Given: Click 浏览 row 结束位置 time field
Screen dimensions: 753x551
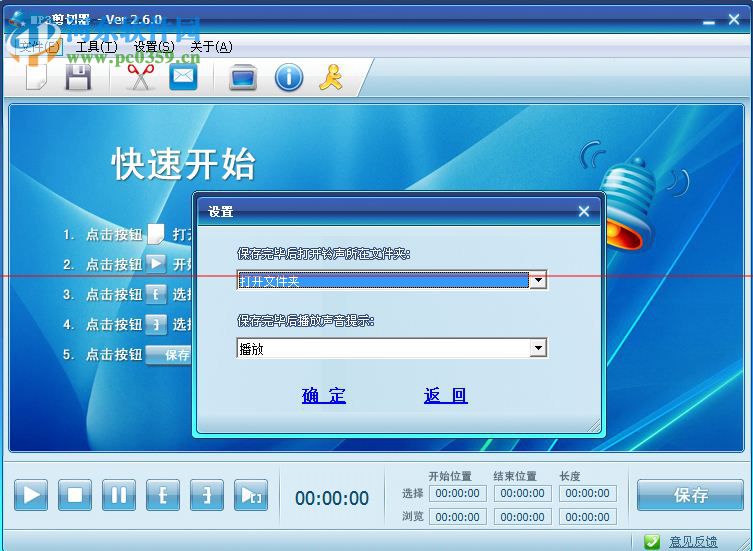Looking at the screenshot, I should click(x=522, y=517).
